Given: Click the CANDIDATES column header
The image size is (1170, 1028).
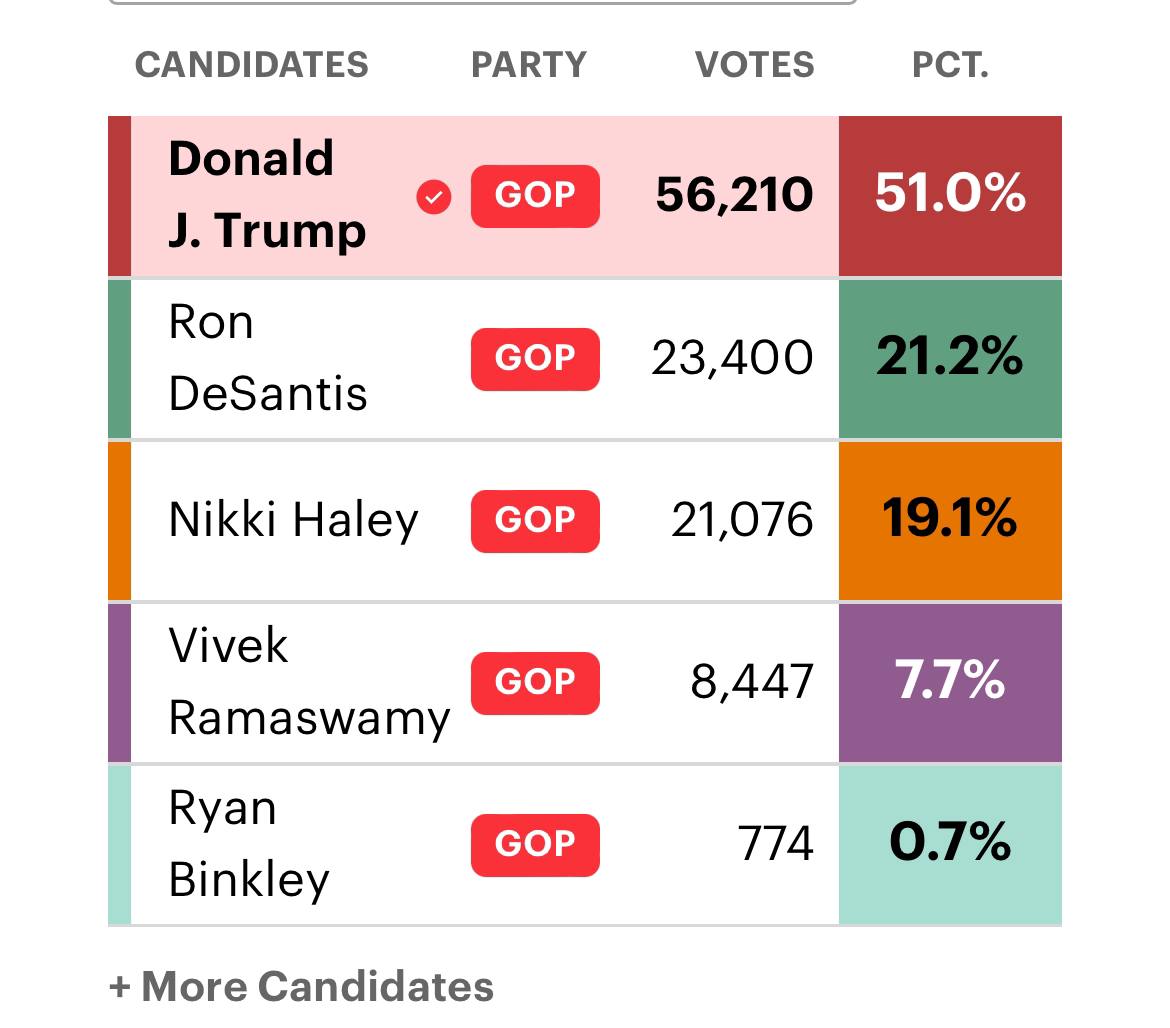Looking at the screenshot, I should tap(252, 66).
